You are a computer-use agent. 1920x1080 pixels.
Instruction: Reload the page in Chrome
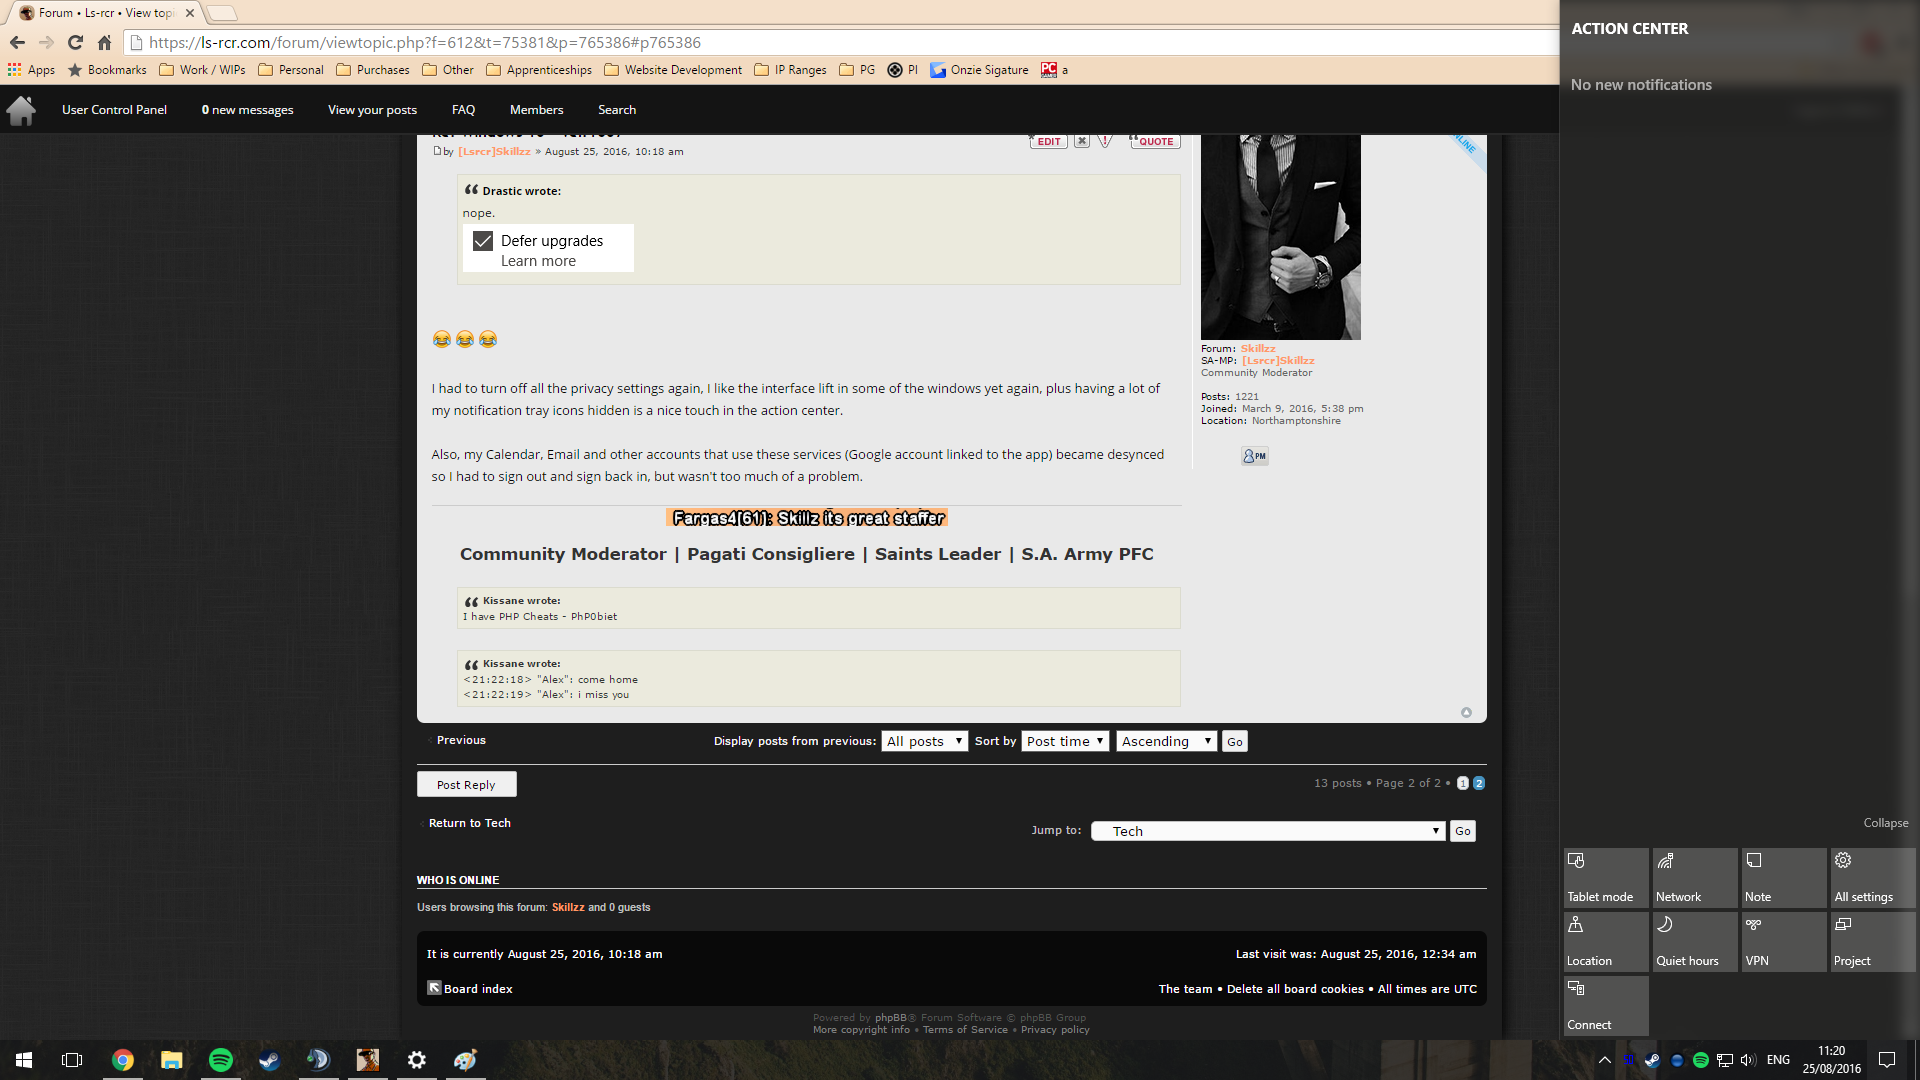click(75, 42)
